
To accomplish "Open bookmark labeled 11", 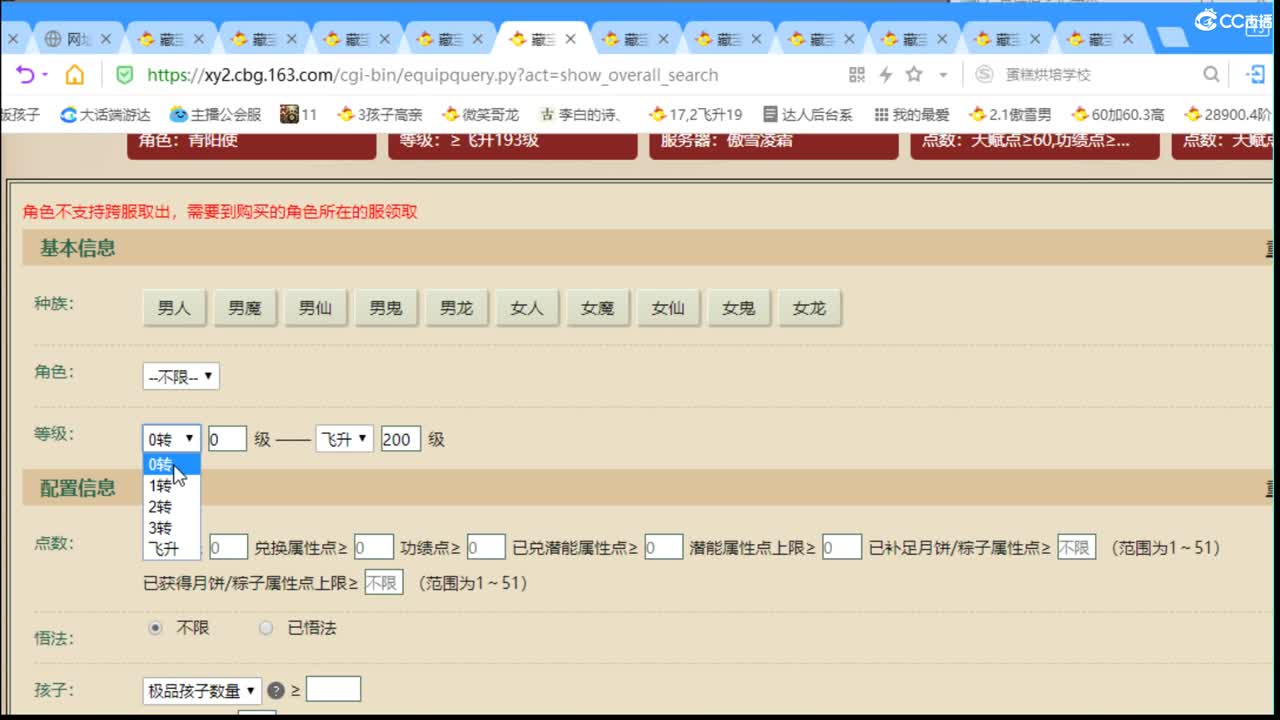I will (298, 114).
